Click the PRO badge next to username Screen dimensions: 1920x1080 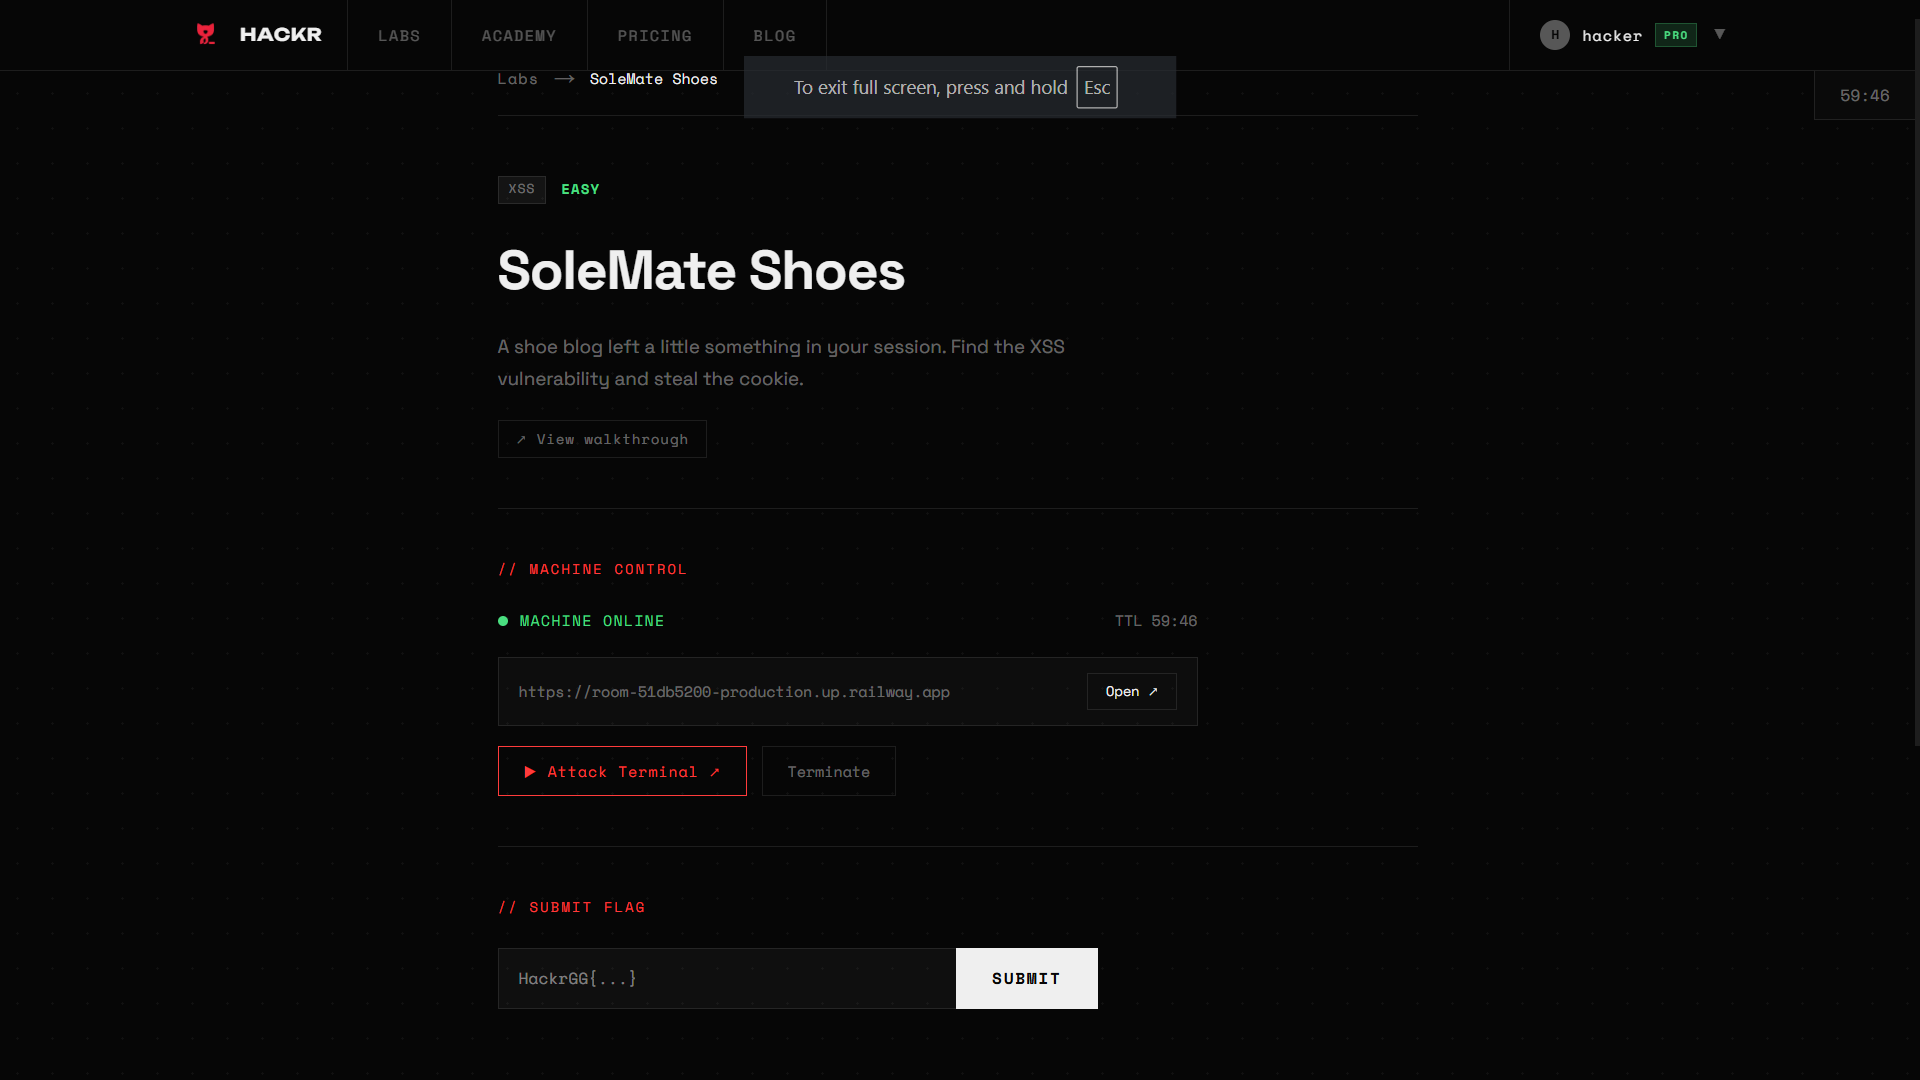pyautogui.click(x=1675, y=35)
